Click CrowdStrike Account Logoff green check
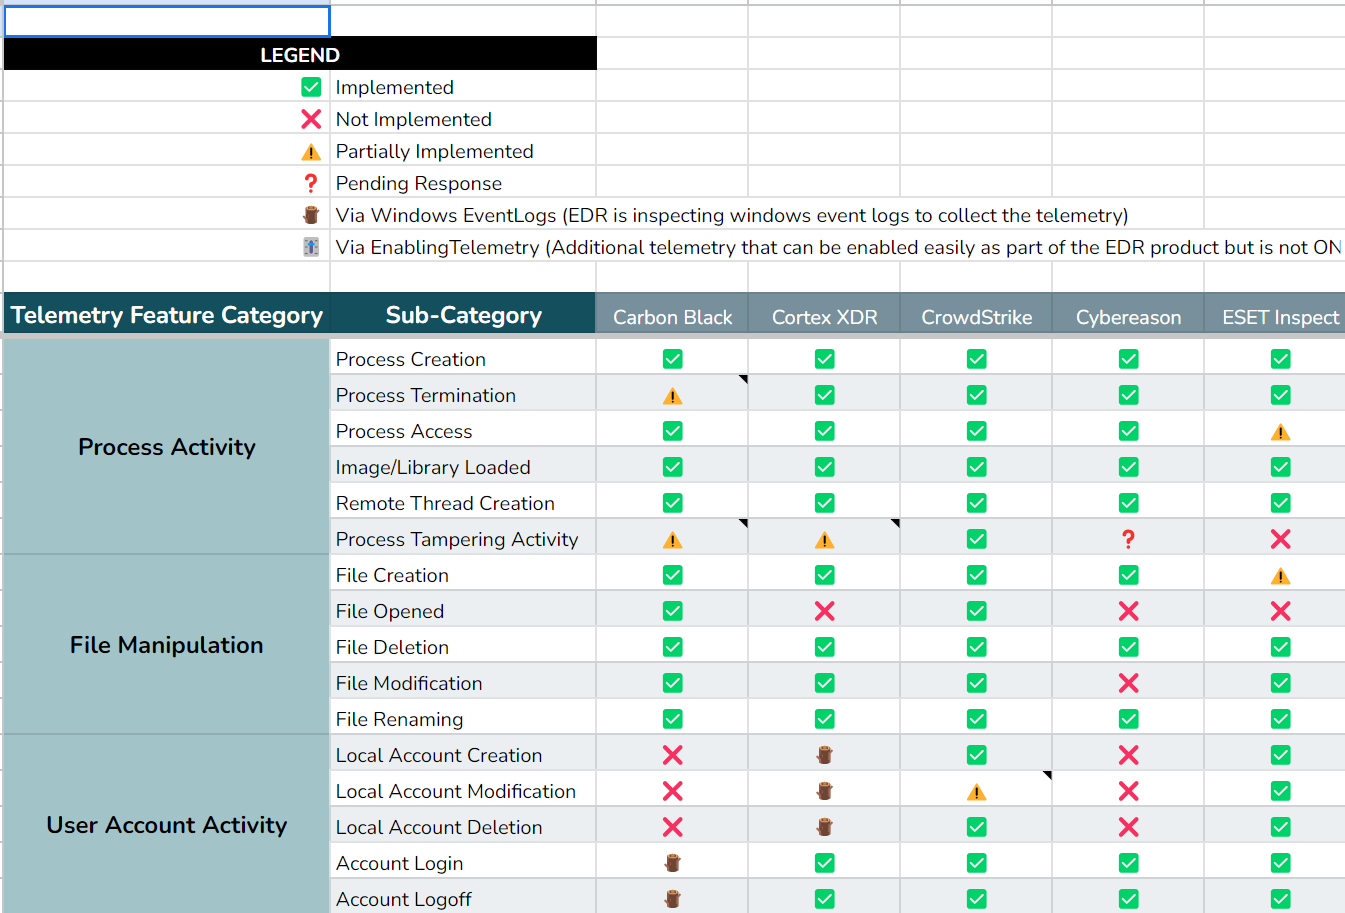 (977, 899)
